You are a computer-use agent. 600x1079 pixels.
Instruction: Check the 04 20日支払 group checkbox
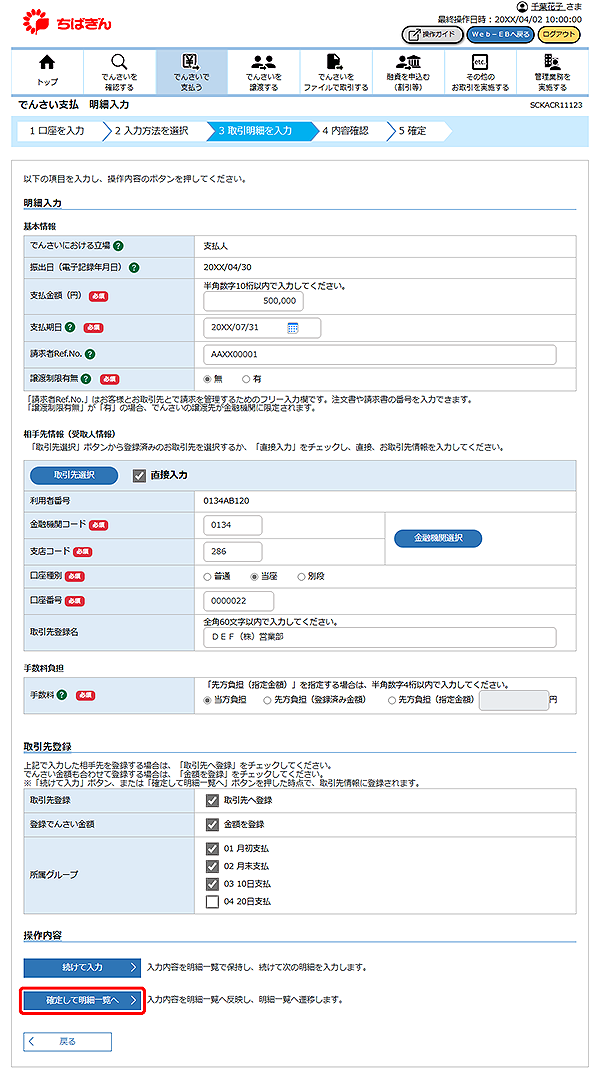211,901
